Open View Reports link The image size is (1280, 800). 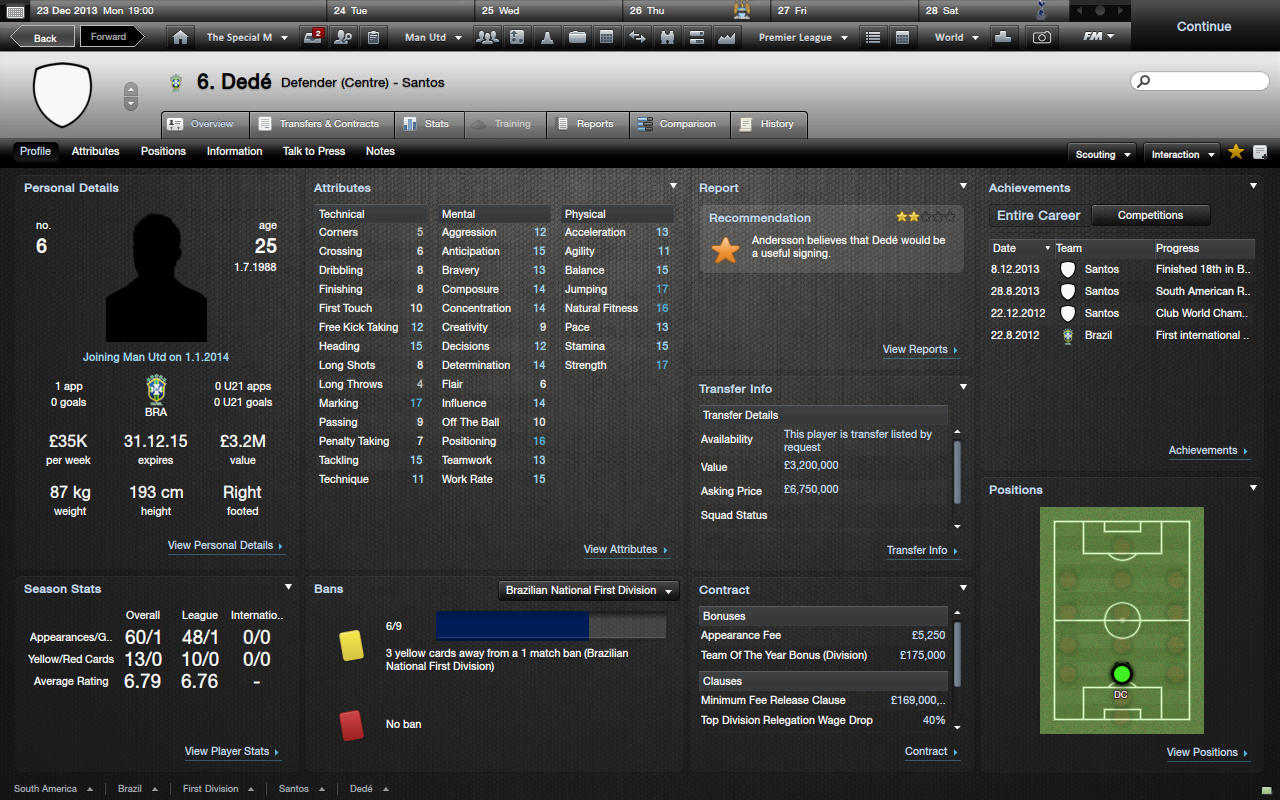[x=920, y=350]
